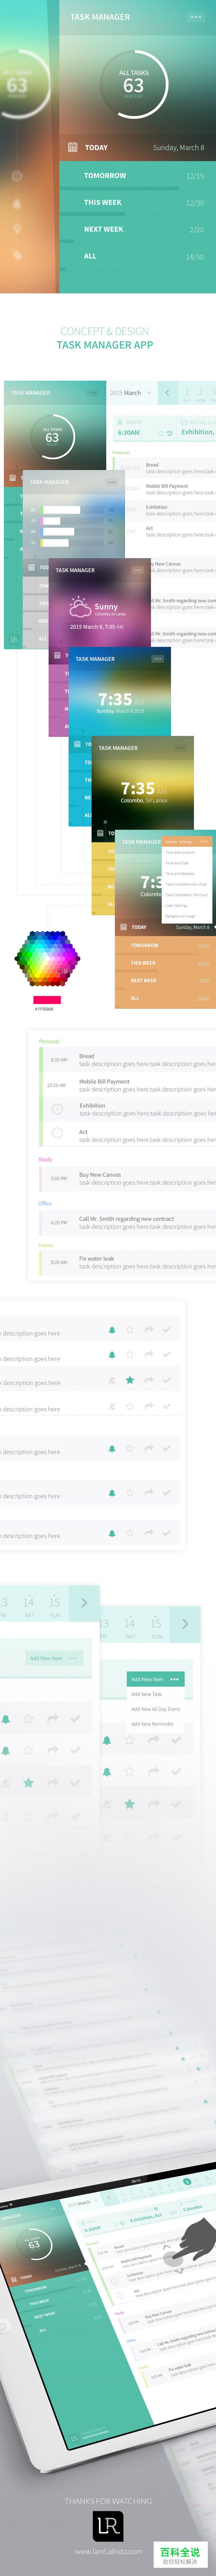Pick a color from the hexagon palette
The image size is (216, 2576).
(47, 958)
